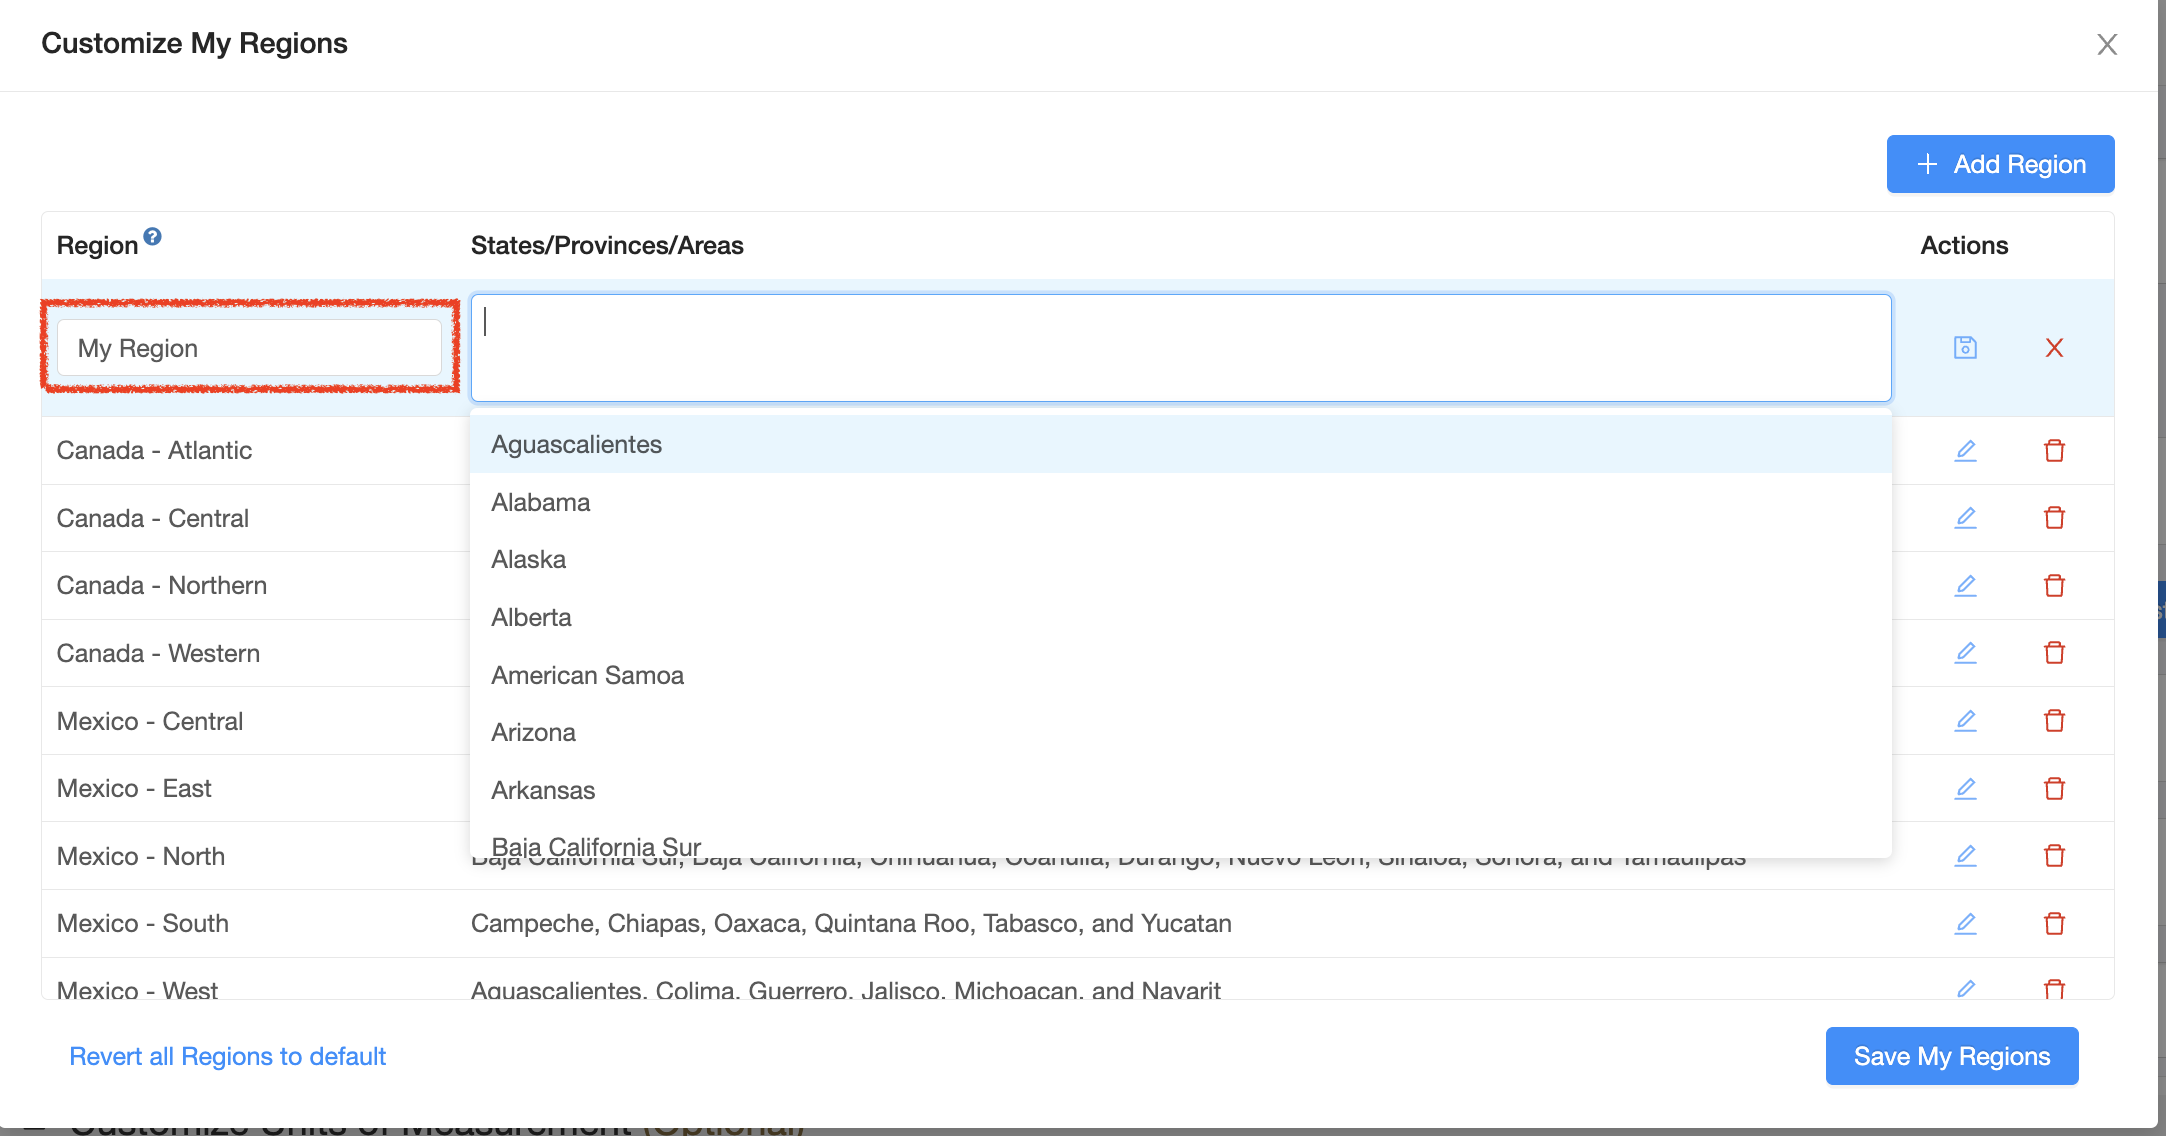The height and width of the screenshot is (1136, 2166).
Task: Choose Arizona in the dropdown list
Action: click(533, 733)
